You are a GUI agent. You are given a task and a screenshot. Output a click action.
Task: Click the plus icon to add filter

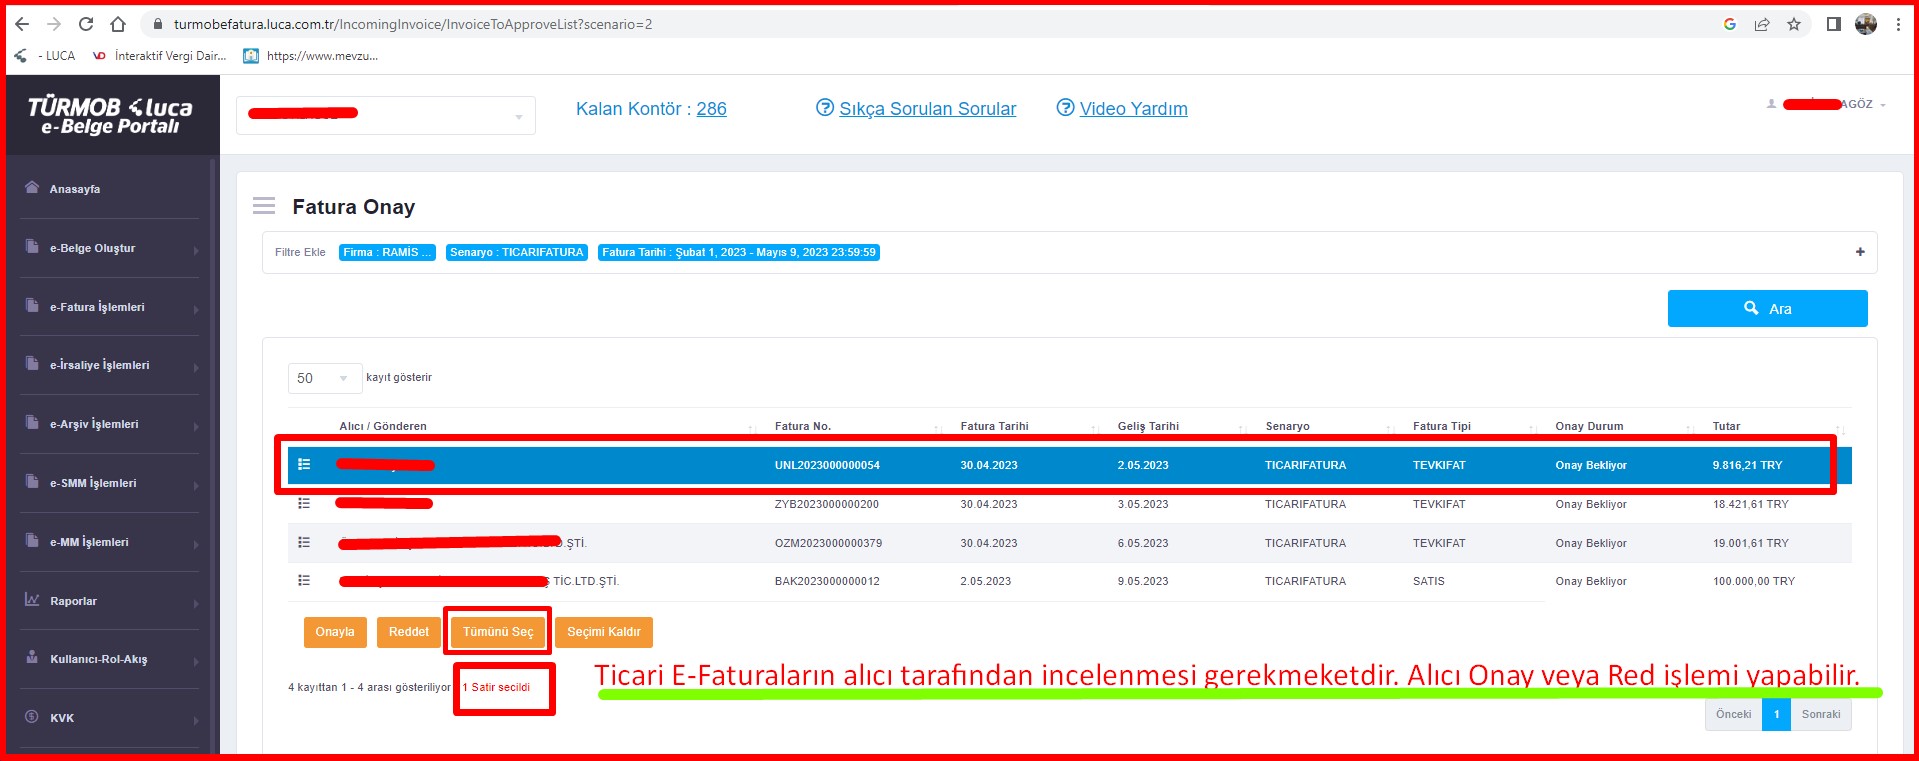[x=1860, y=252]
